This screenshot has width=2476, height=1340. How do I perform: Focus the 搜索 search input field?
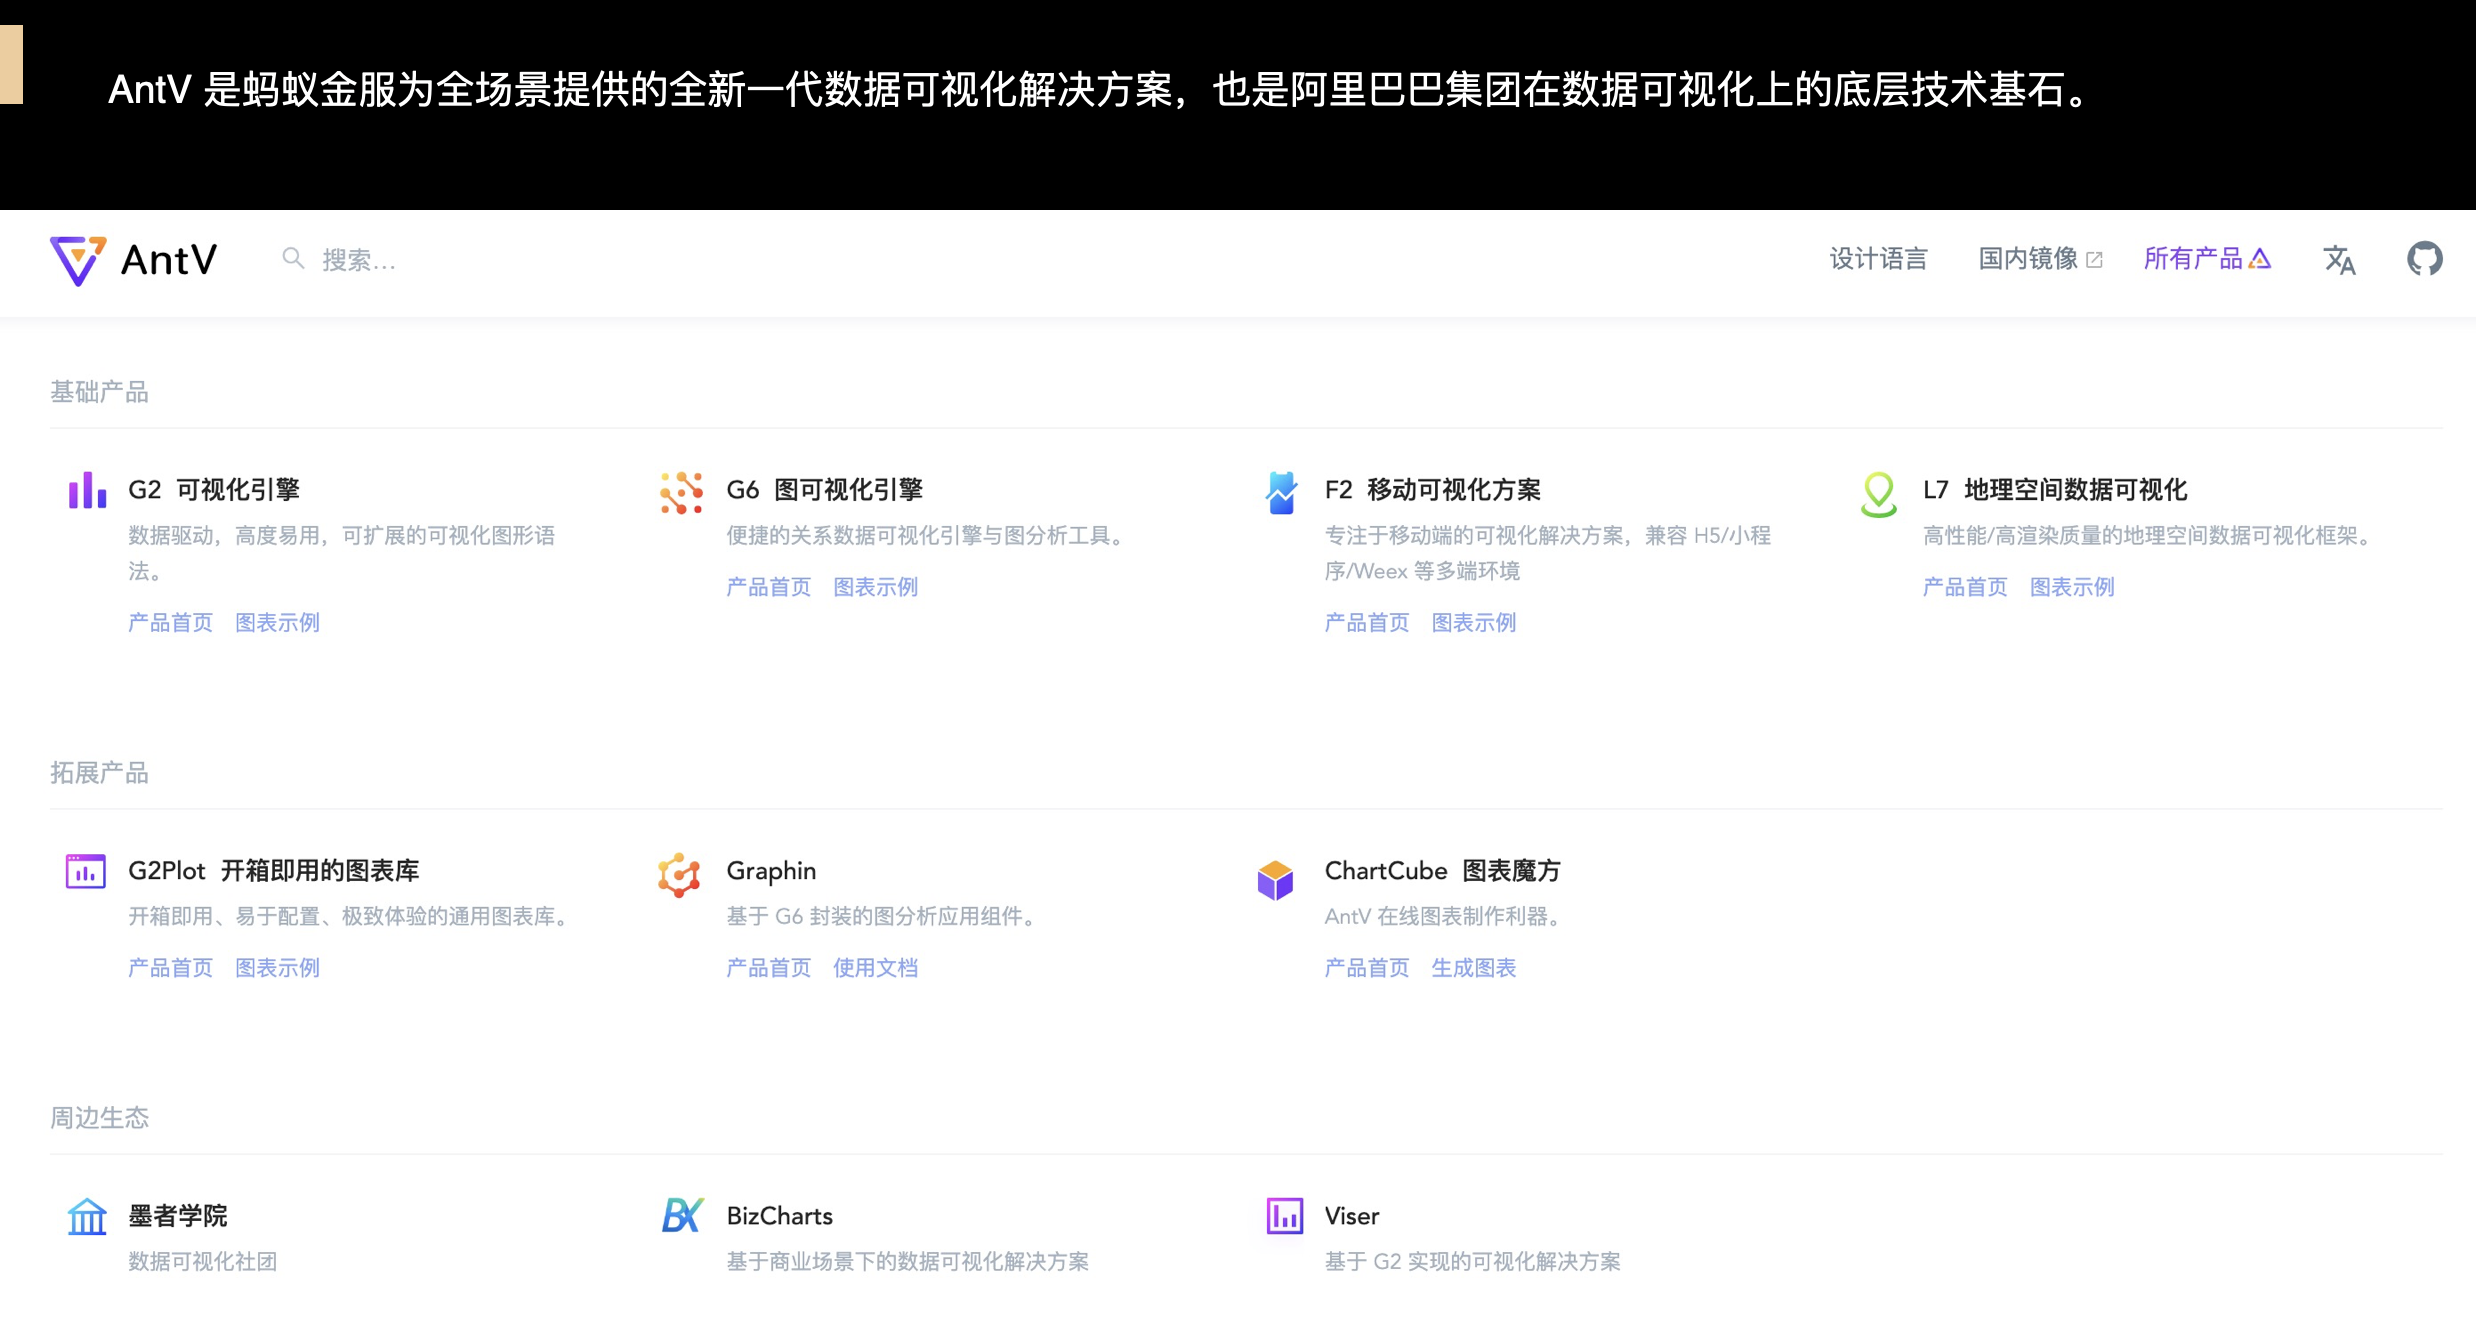[x=360, y=260]
